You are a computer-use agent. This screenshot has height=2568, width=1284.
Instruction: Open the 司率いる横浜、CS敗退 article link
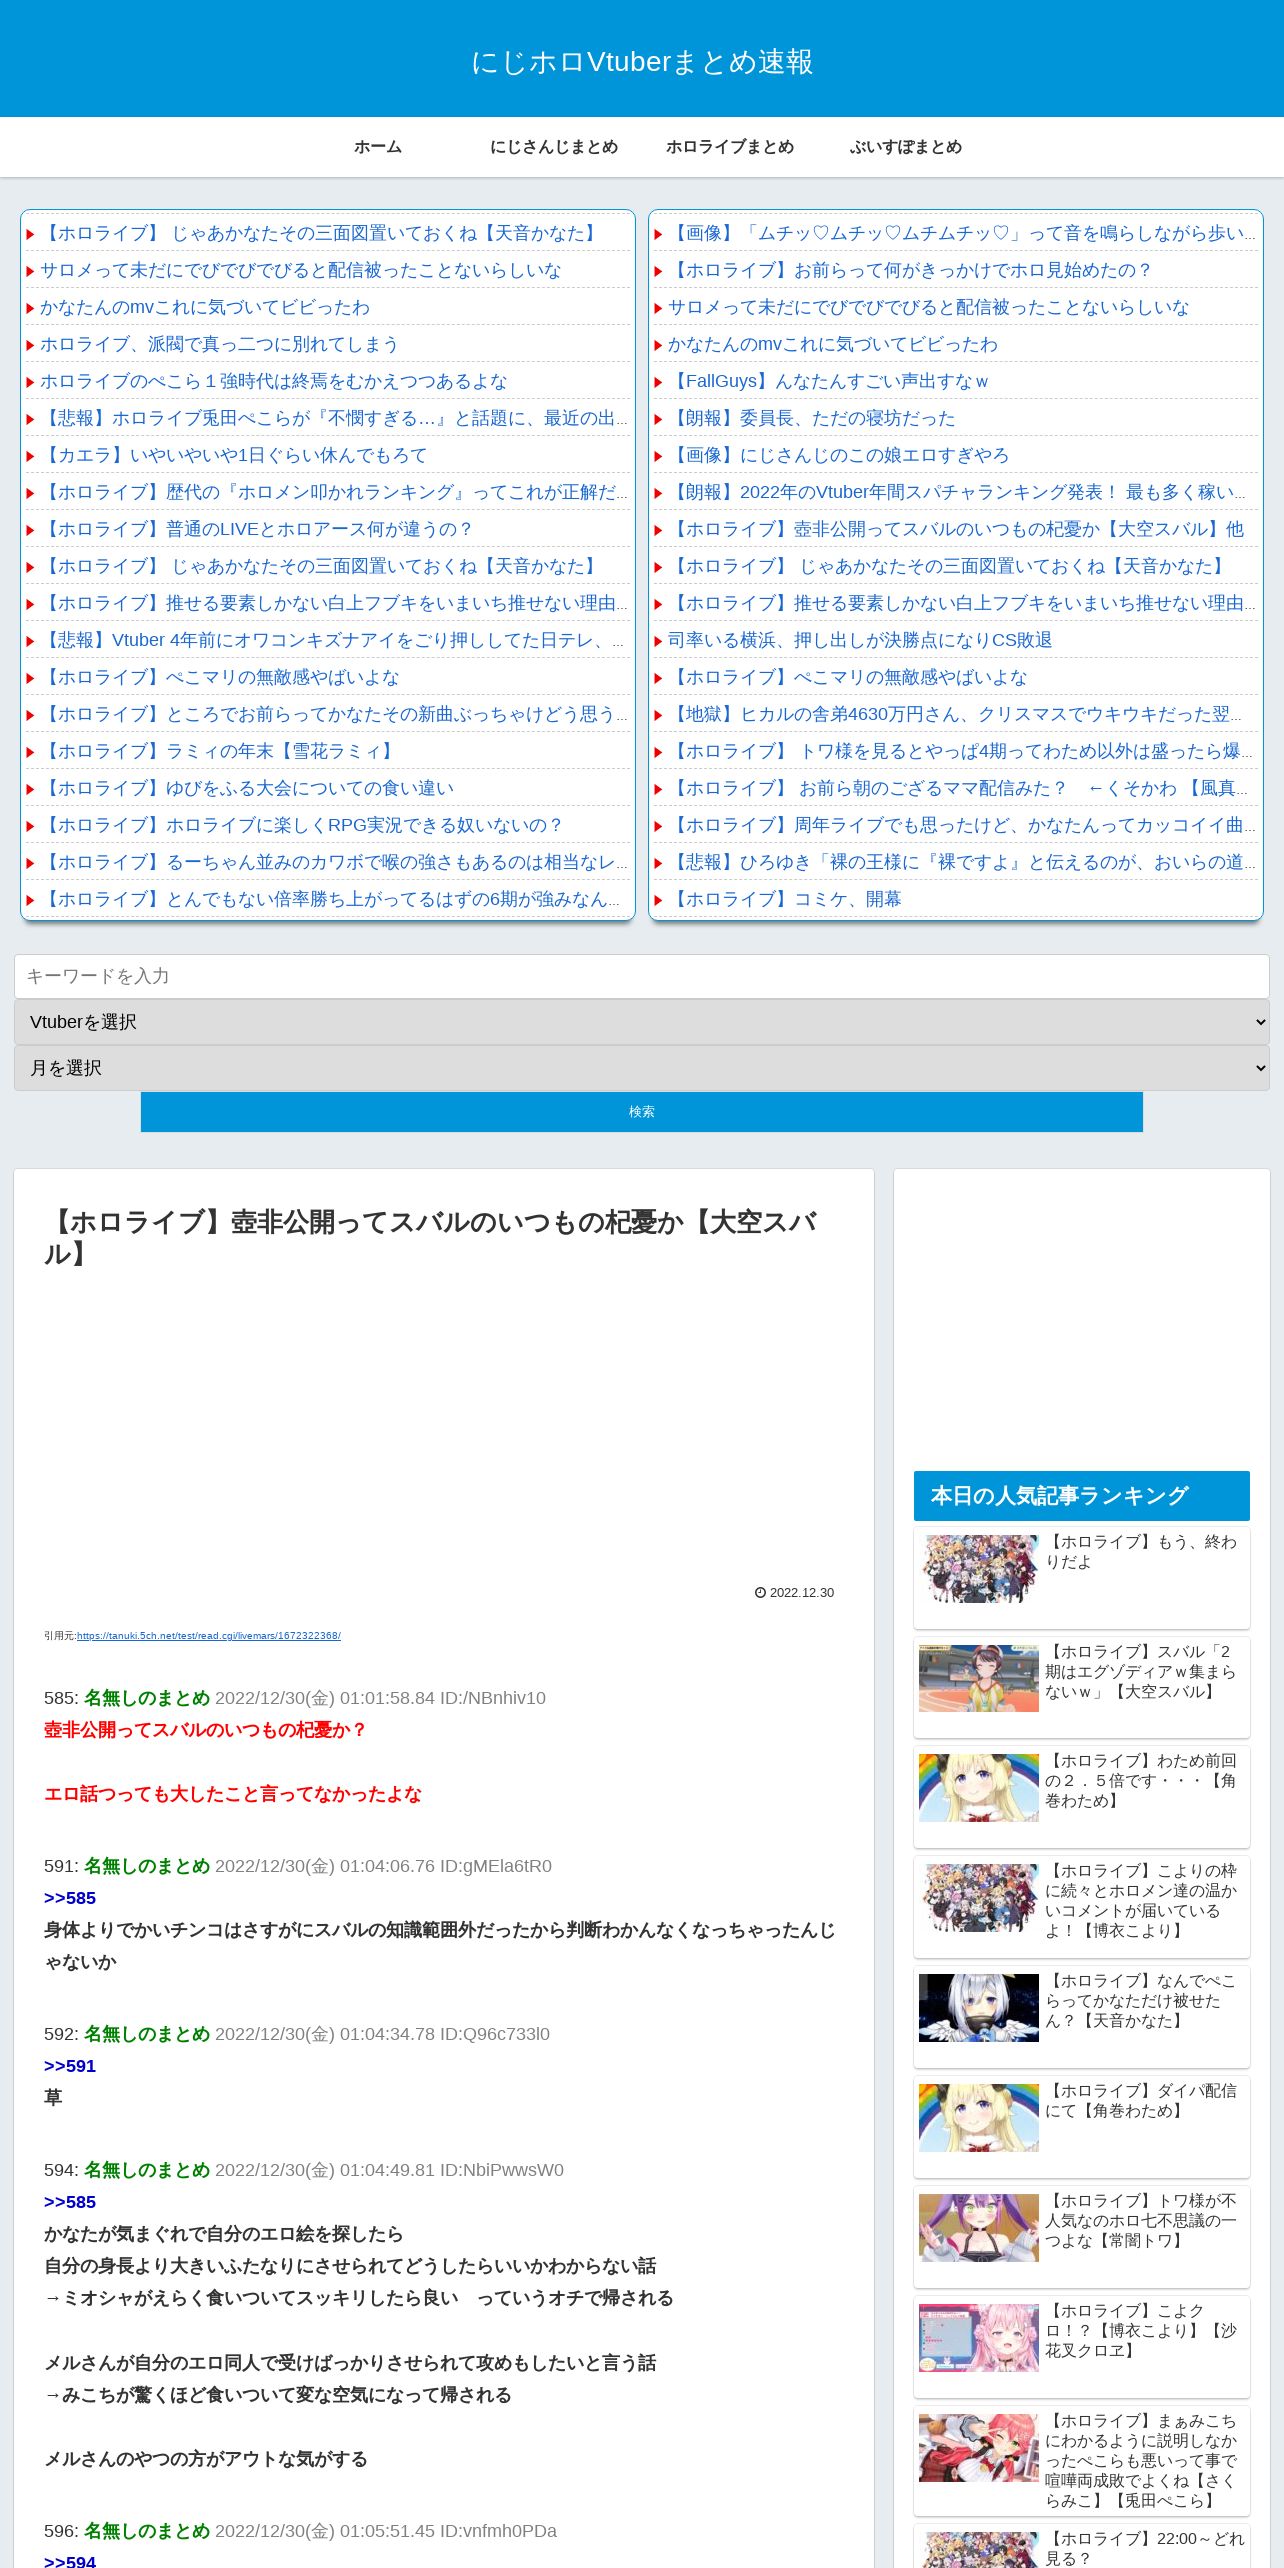click(860, 640)
